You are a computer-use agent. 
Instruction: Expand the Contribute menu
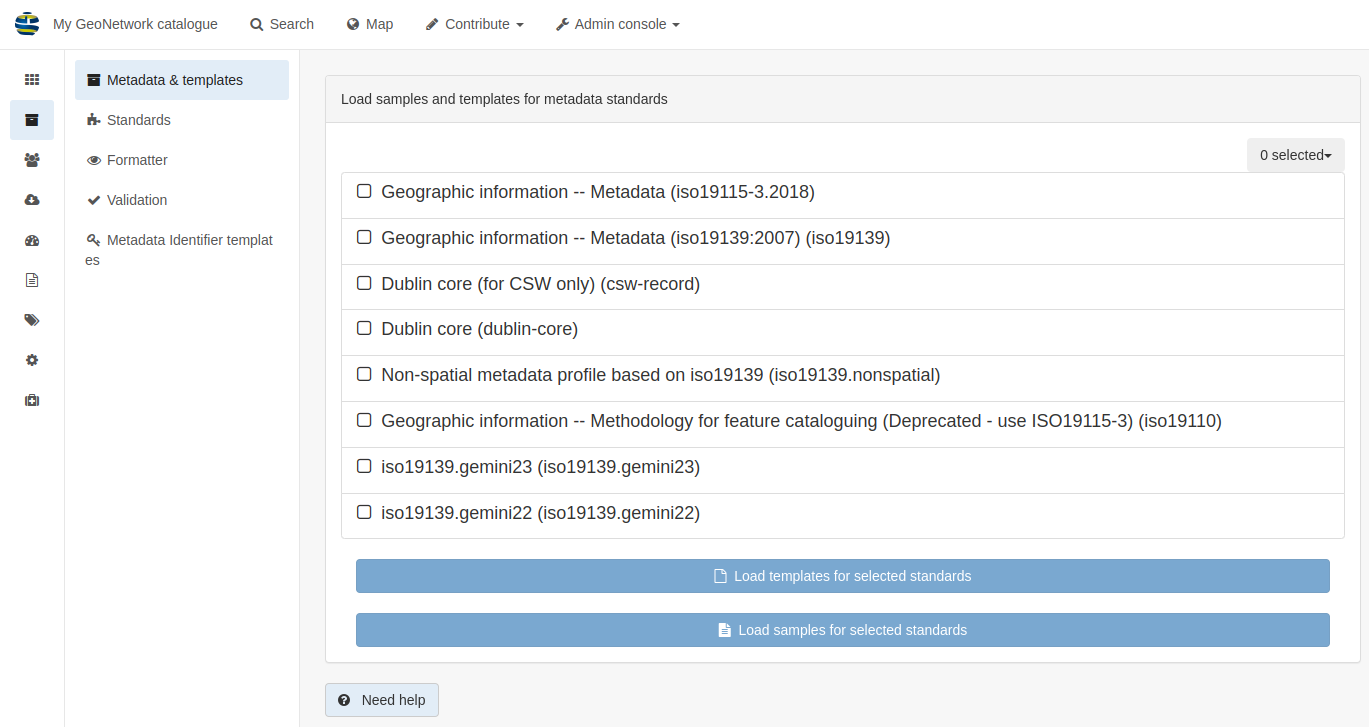[474, 24]
